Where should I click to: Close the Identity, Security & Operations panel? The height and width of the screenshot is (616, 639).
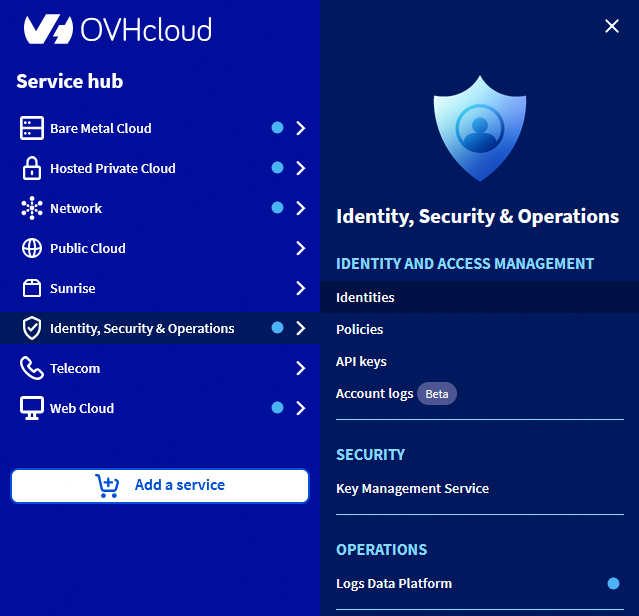[612, 26]
